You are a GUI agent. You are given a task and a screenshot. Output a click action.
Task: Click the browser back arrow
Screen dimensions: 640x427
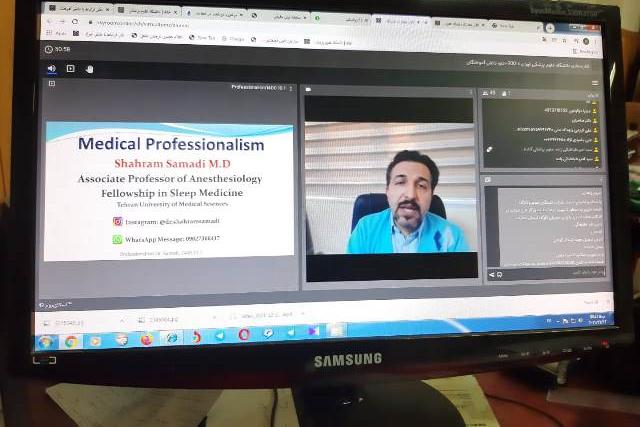49,21
